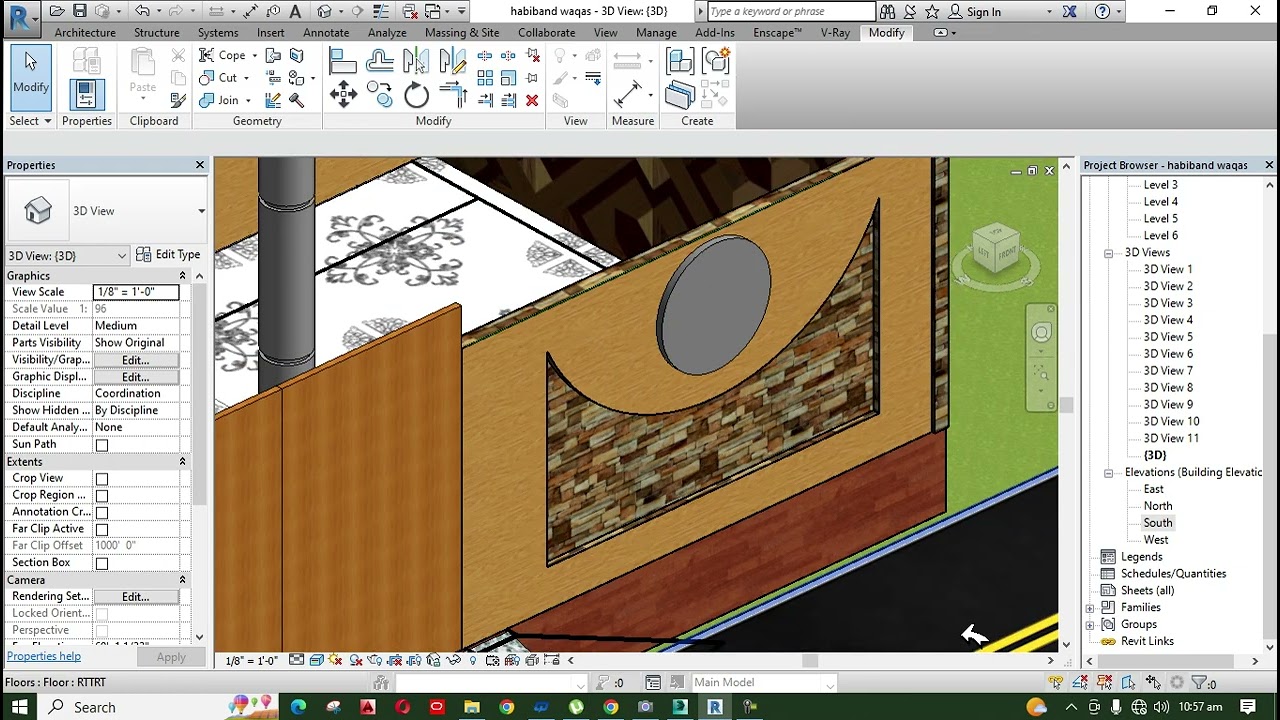Open the Properties palette button

[x=86, y=93]
